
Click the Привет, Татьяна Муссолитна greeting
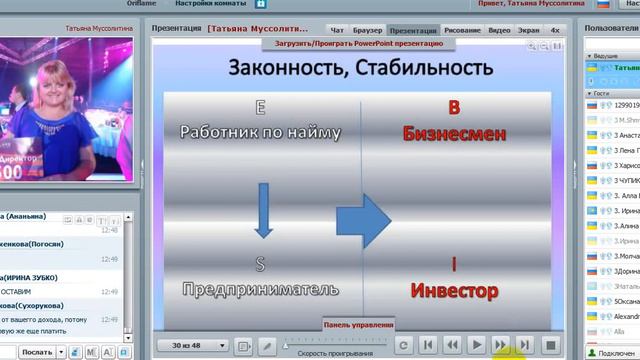coord(531,3)
